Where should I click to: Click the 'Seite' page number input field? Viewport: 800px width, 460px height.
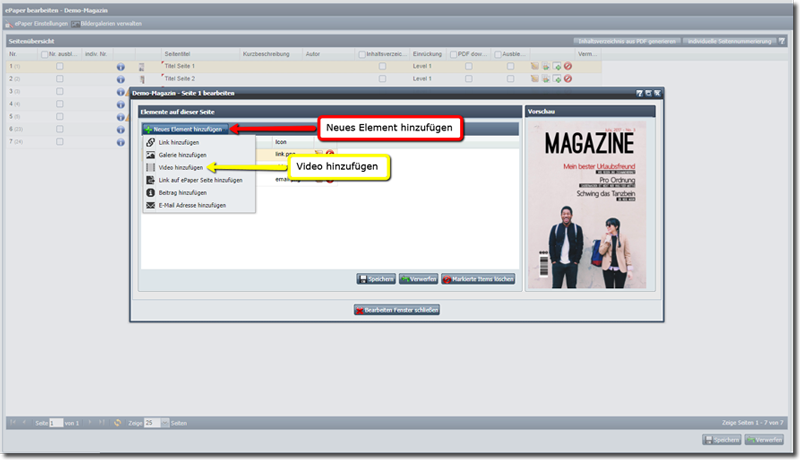point(56,423)
